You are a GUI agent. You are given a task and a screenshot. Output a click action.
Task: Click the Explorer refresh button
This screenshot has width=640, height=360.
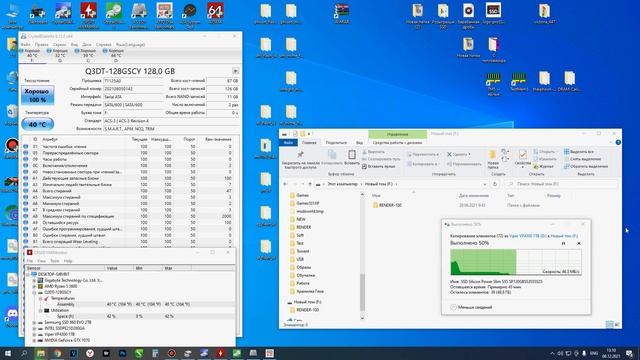coord(495,184)
